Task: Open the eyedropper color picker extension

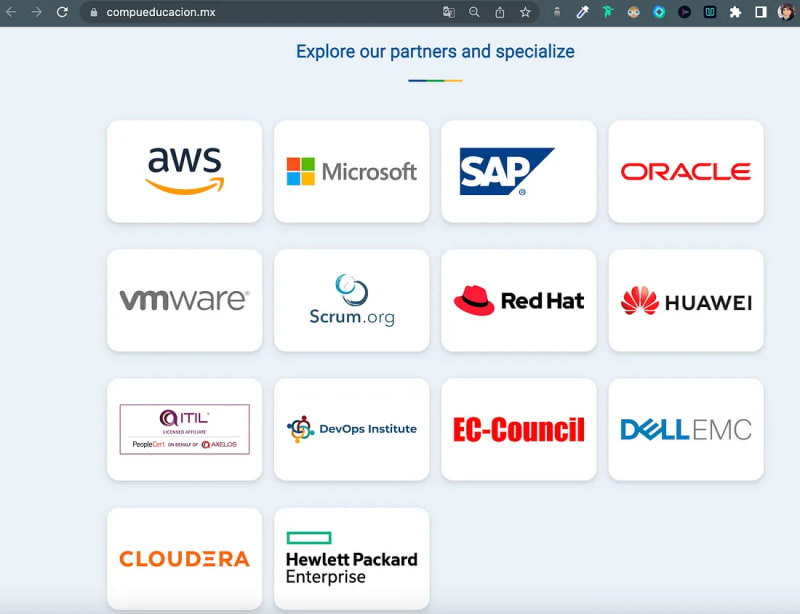Action: pos(582,12)
